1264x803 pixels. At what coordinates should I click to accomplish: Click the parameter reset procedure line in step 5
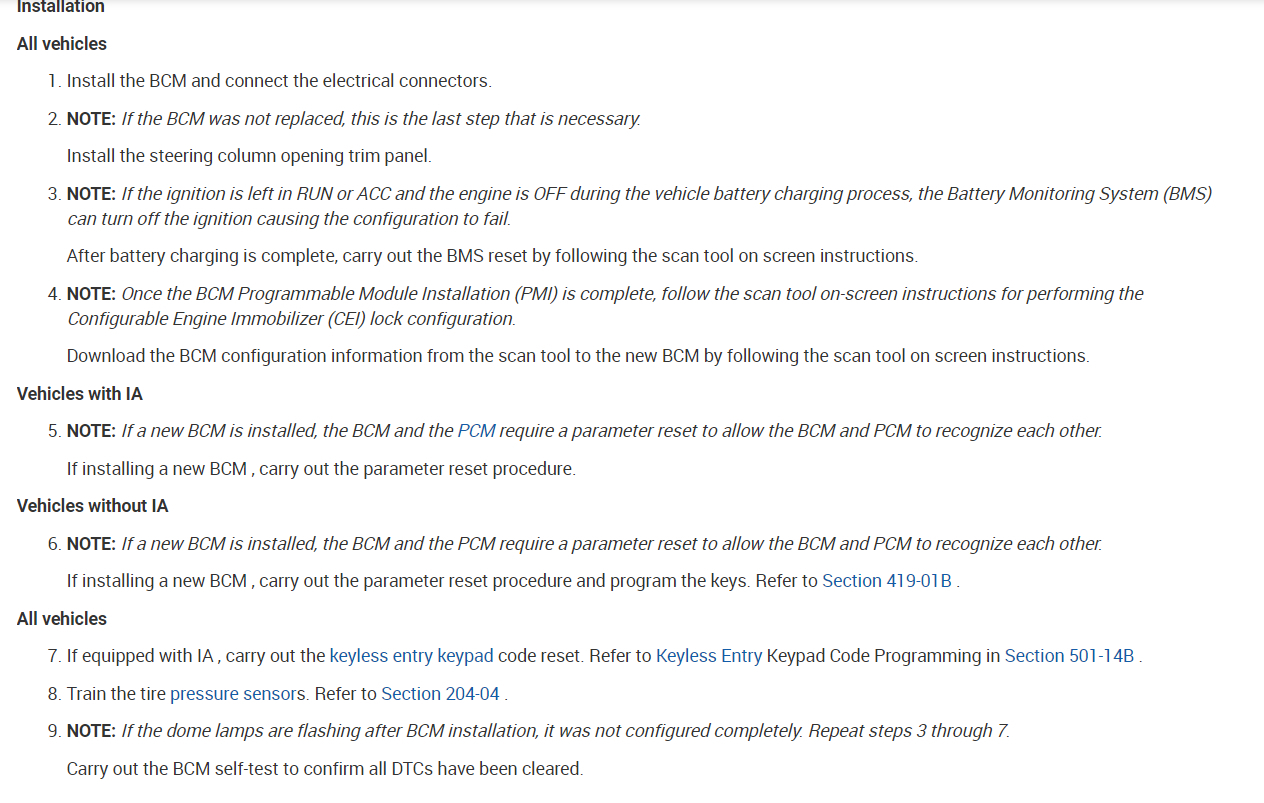pyautogui.click(x=321, y=469)
